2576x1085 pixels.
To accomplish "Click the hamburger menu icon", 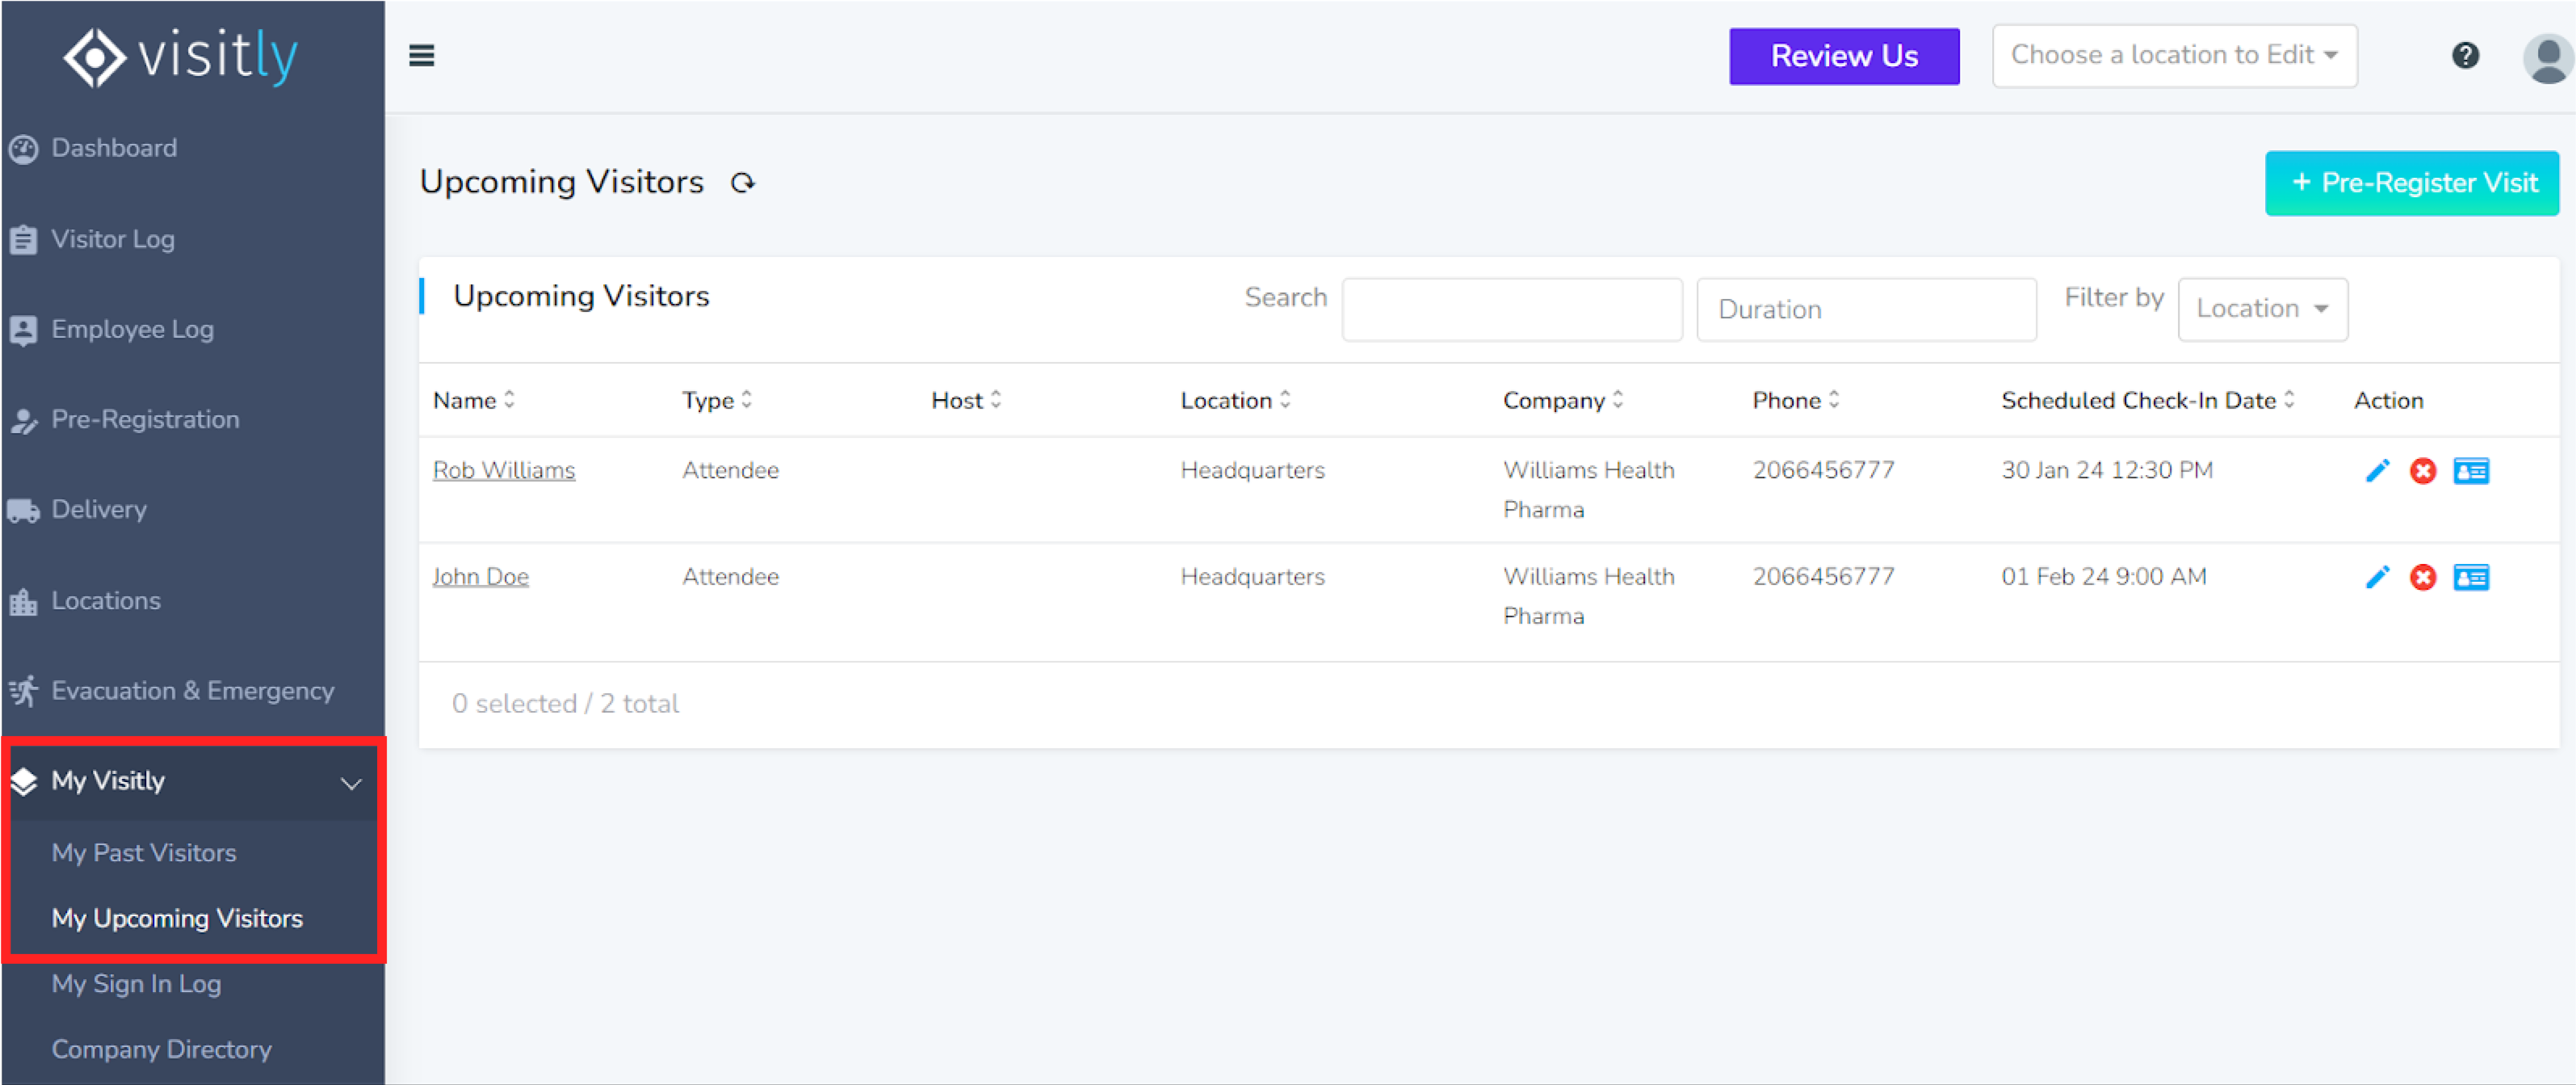I will [x=421, y=56].
